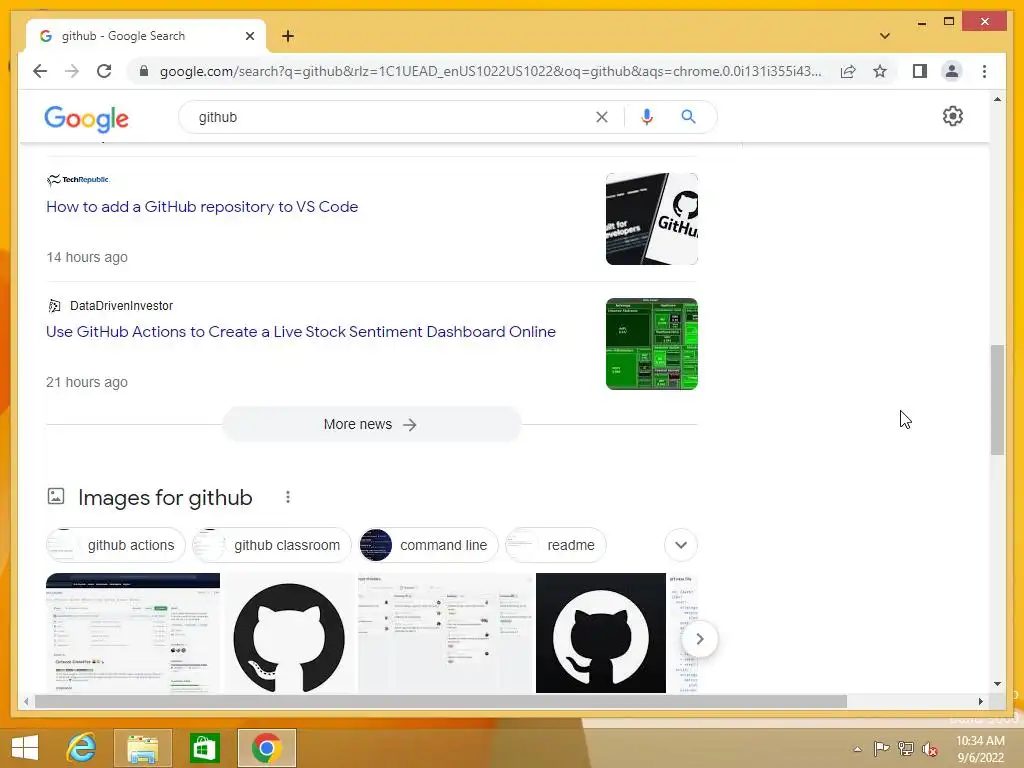1024x768 pixels.
Task: Open Action Center flag icon
Action: click(881, 749)
